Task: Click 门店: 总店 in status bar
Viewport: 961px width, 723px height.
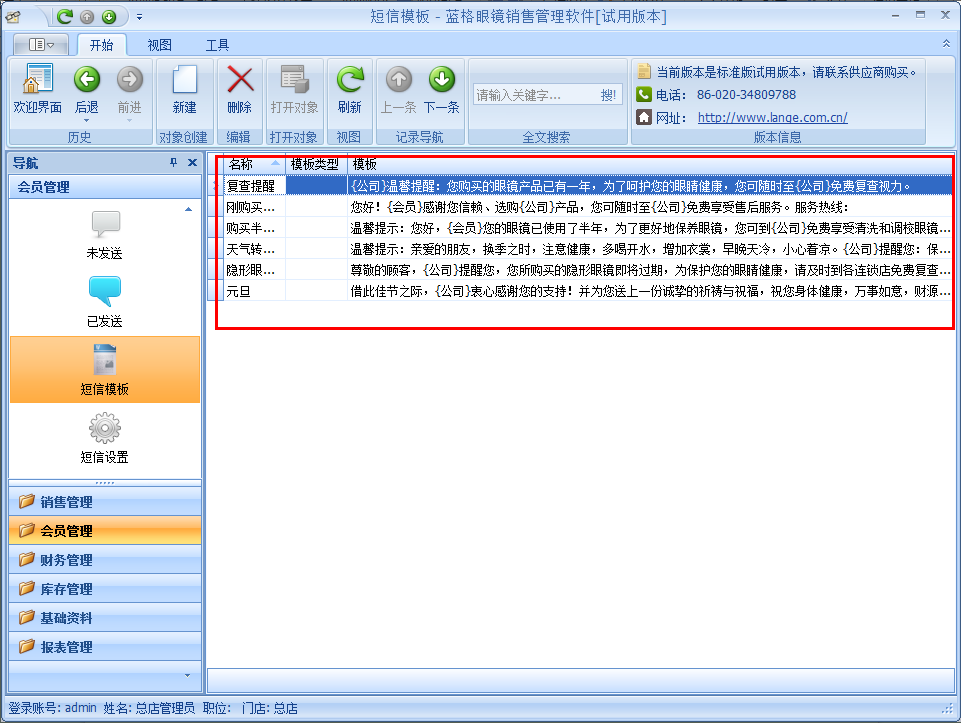Action: pyautogui.click(x=270, y=708)
